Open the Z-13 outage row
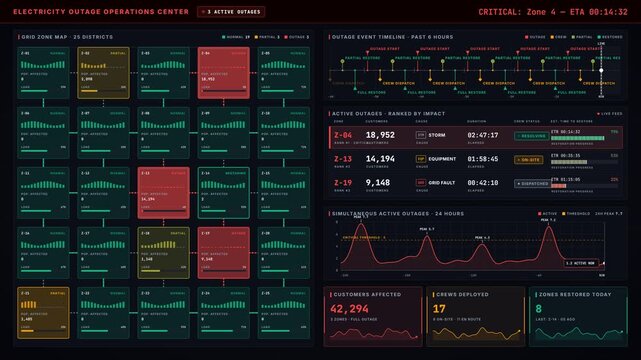Image resolution: width=641 pixels, height=360 pixels. click(476, 161)
